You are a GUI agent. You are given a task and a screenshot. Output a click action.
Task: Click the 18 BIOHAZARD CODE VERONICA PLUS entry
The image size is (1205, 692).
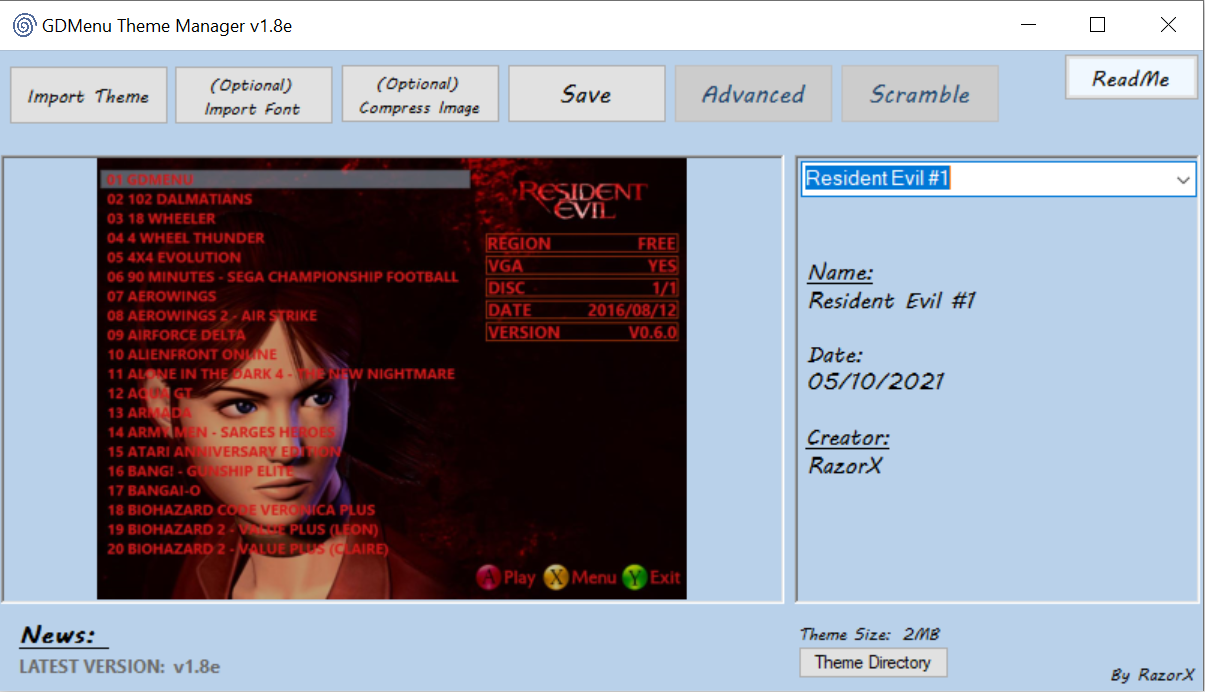241,510
